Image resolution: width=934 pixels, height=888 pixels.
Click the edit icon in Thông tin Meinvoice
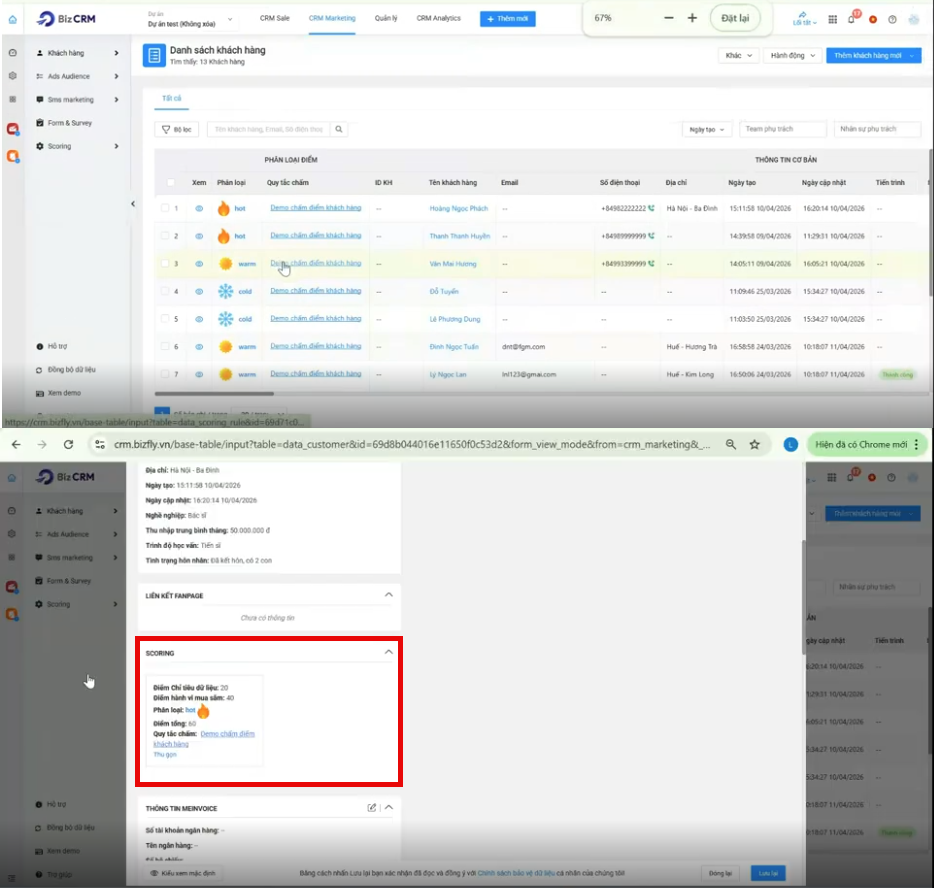pyautogui.click(x=372, y=808)
